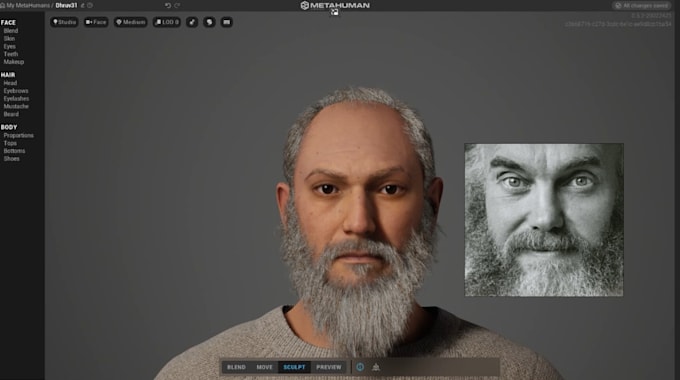Open the My MetaHumans breadcrumb link
This screenshot has width=680, height=380.
(x=28, y=6)
